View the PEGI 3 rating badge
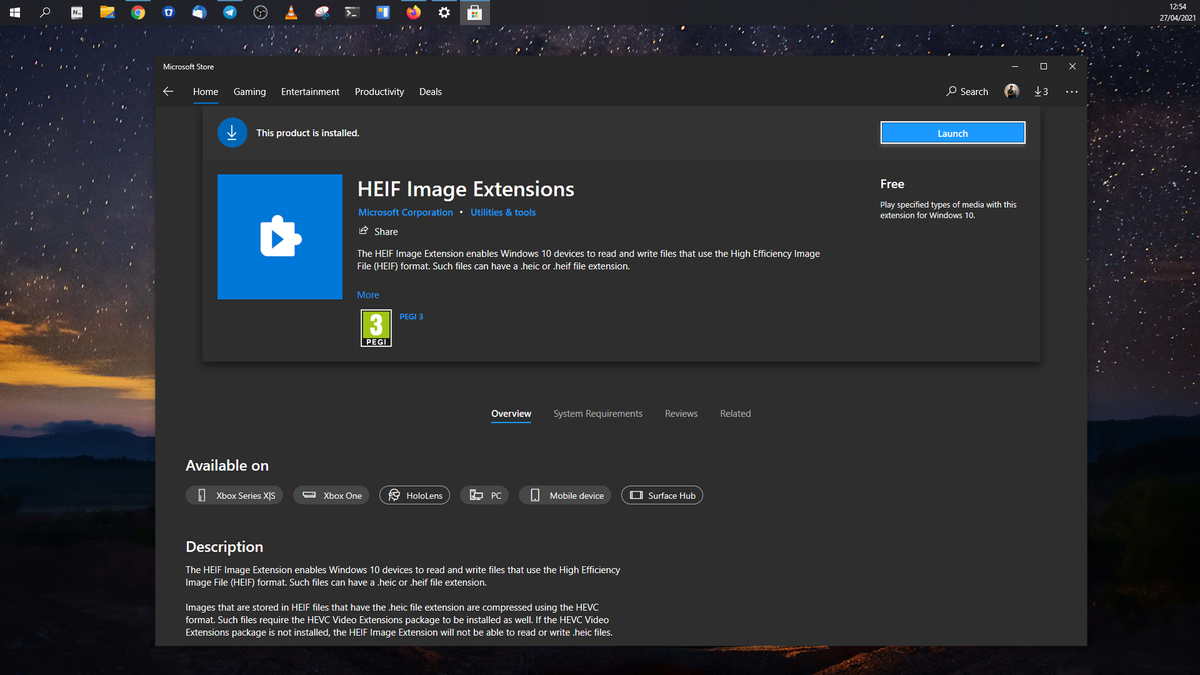The width and height of the screenshot is (1200, 675). 375,328
